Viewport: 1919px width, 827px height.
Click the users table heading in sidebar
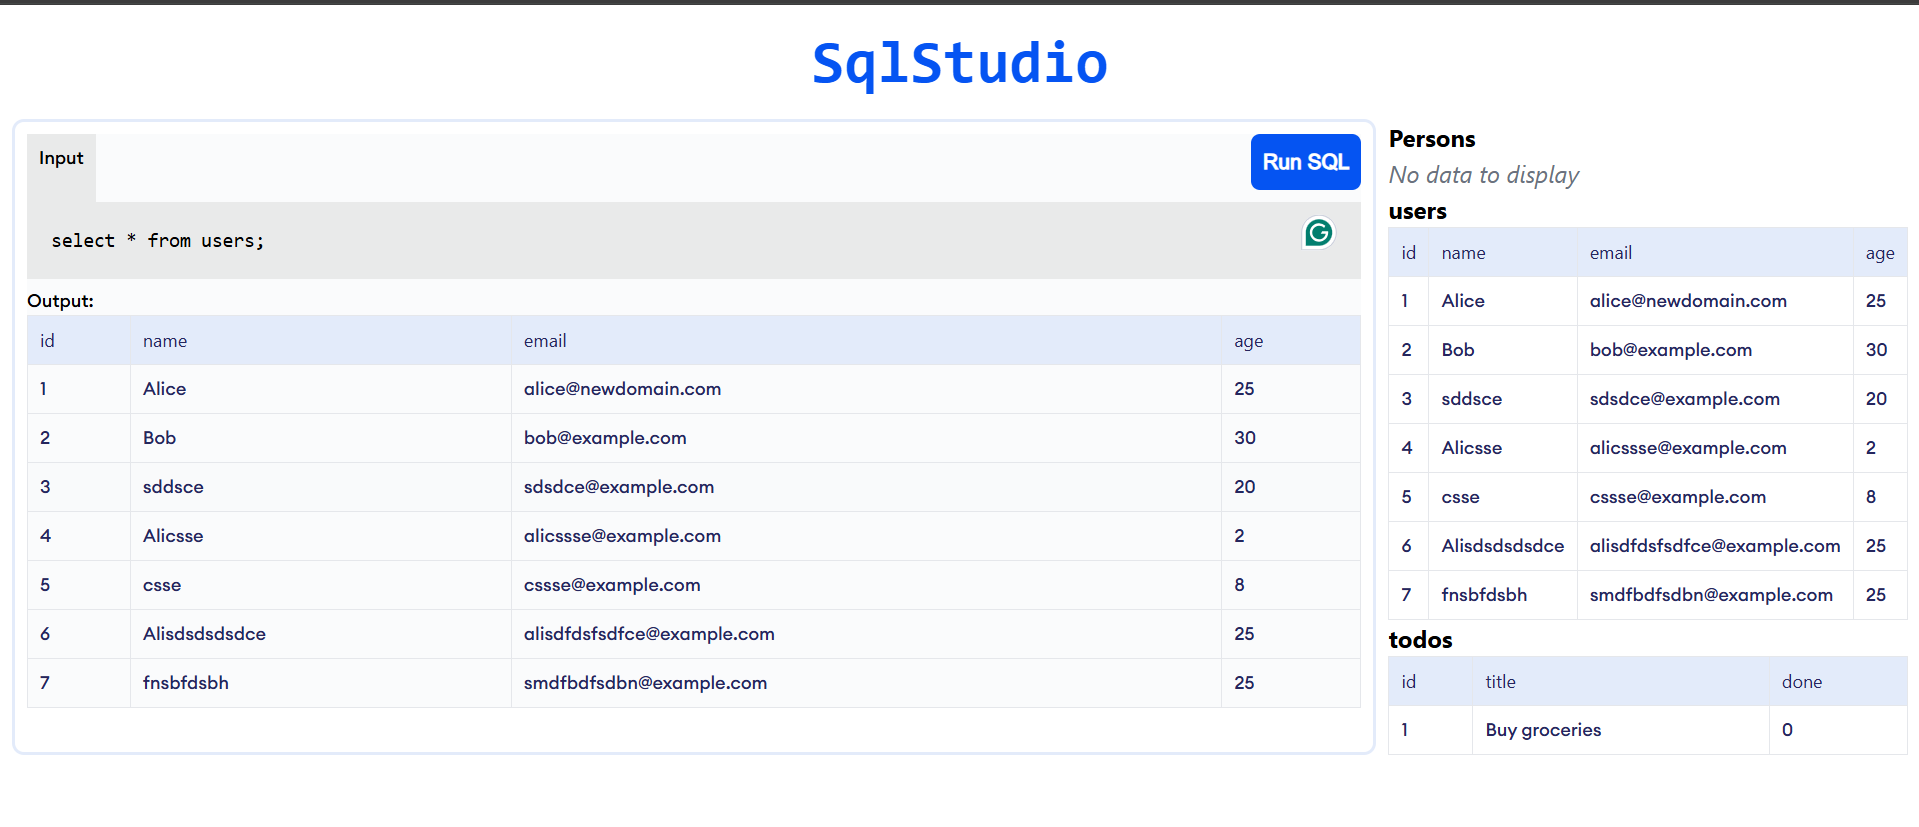click(1417, 211)
